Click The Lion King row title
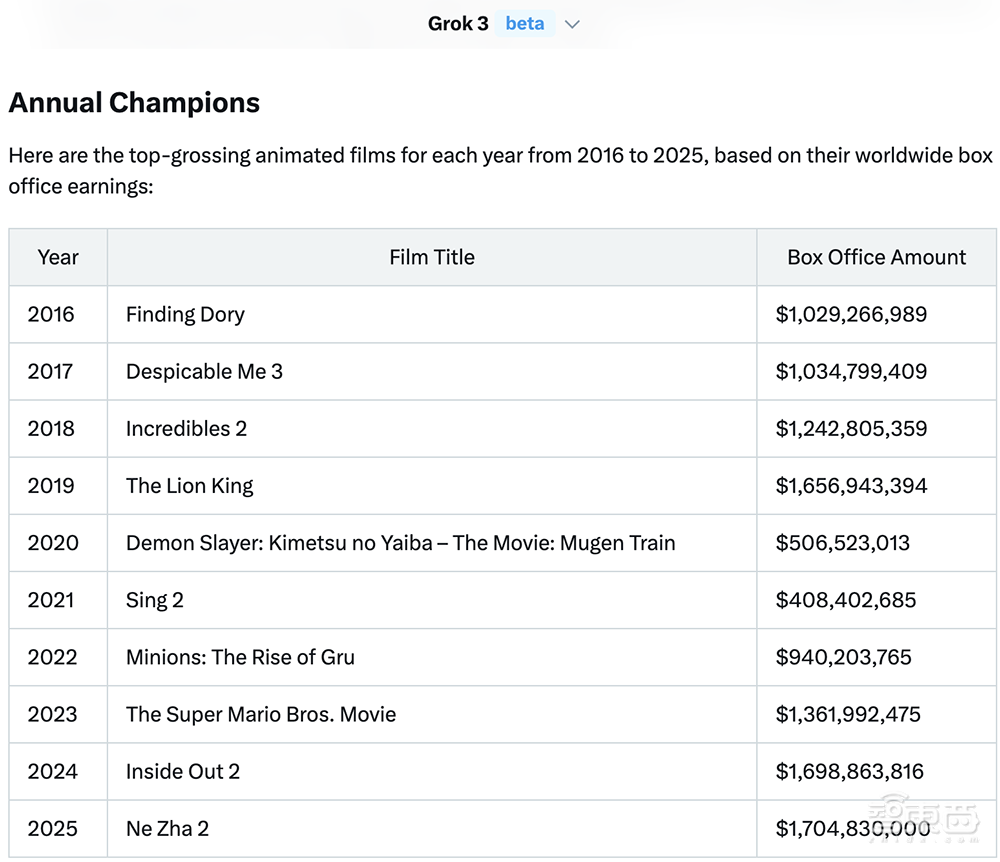1000x862 pixels. pyautogui.click(x=189, y=485)
